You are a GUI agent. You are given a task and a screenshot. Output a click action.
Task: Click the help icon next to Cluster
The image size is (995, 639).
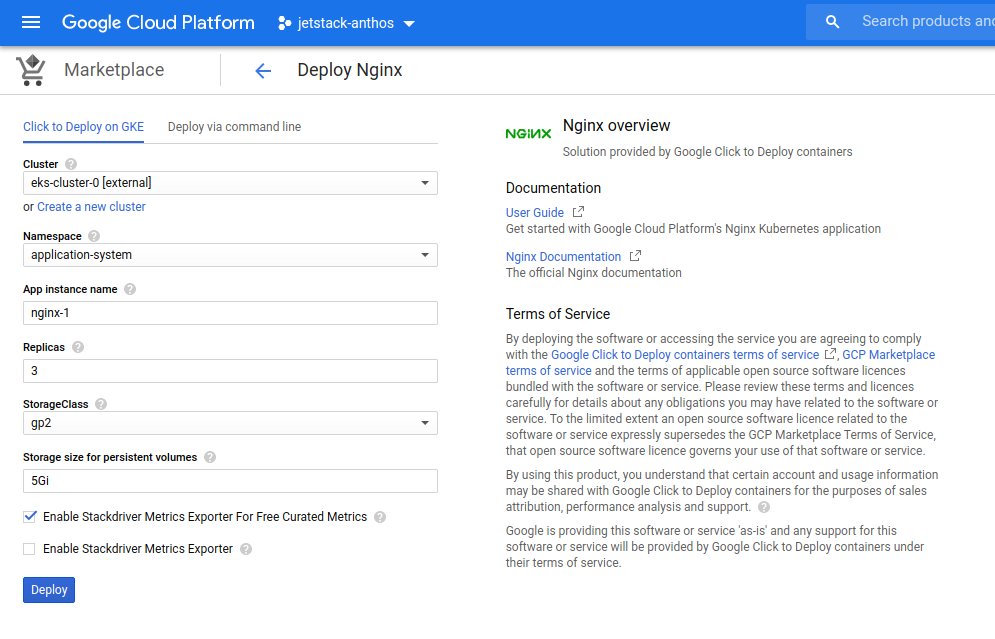click(70, 164)
